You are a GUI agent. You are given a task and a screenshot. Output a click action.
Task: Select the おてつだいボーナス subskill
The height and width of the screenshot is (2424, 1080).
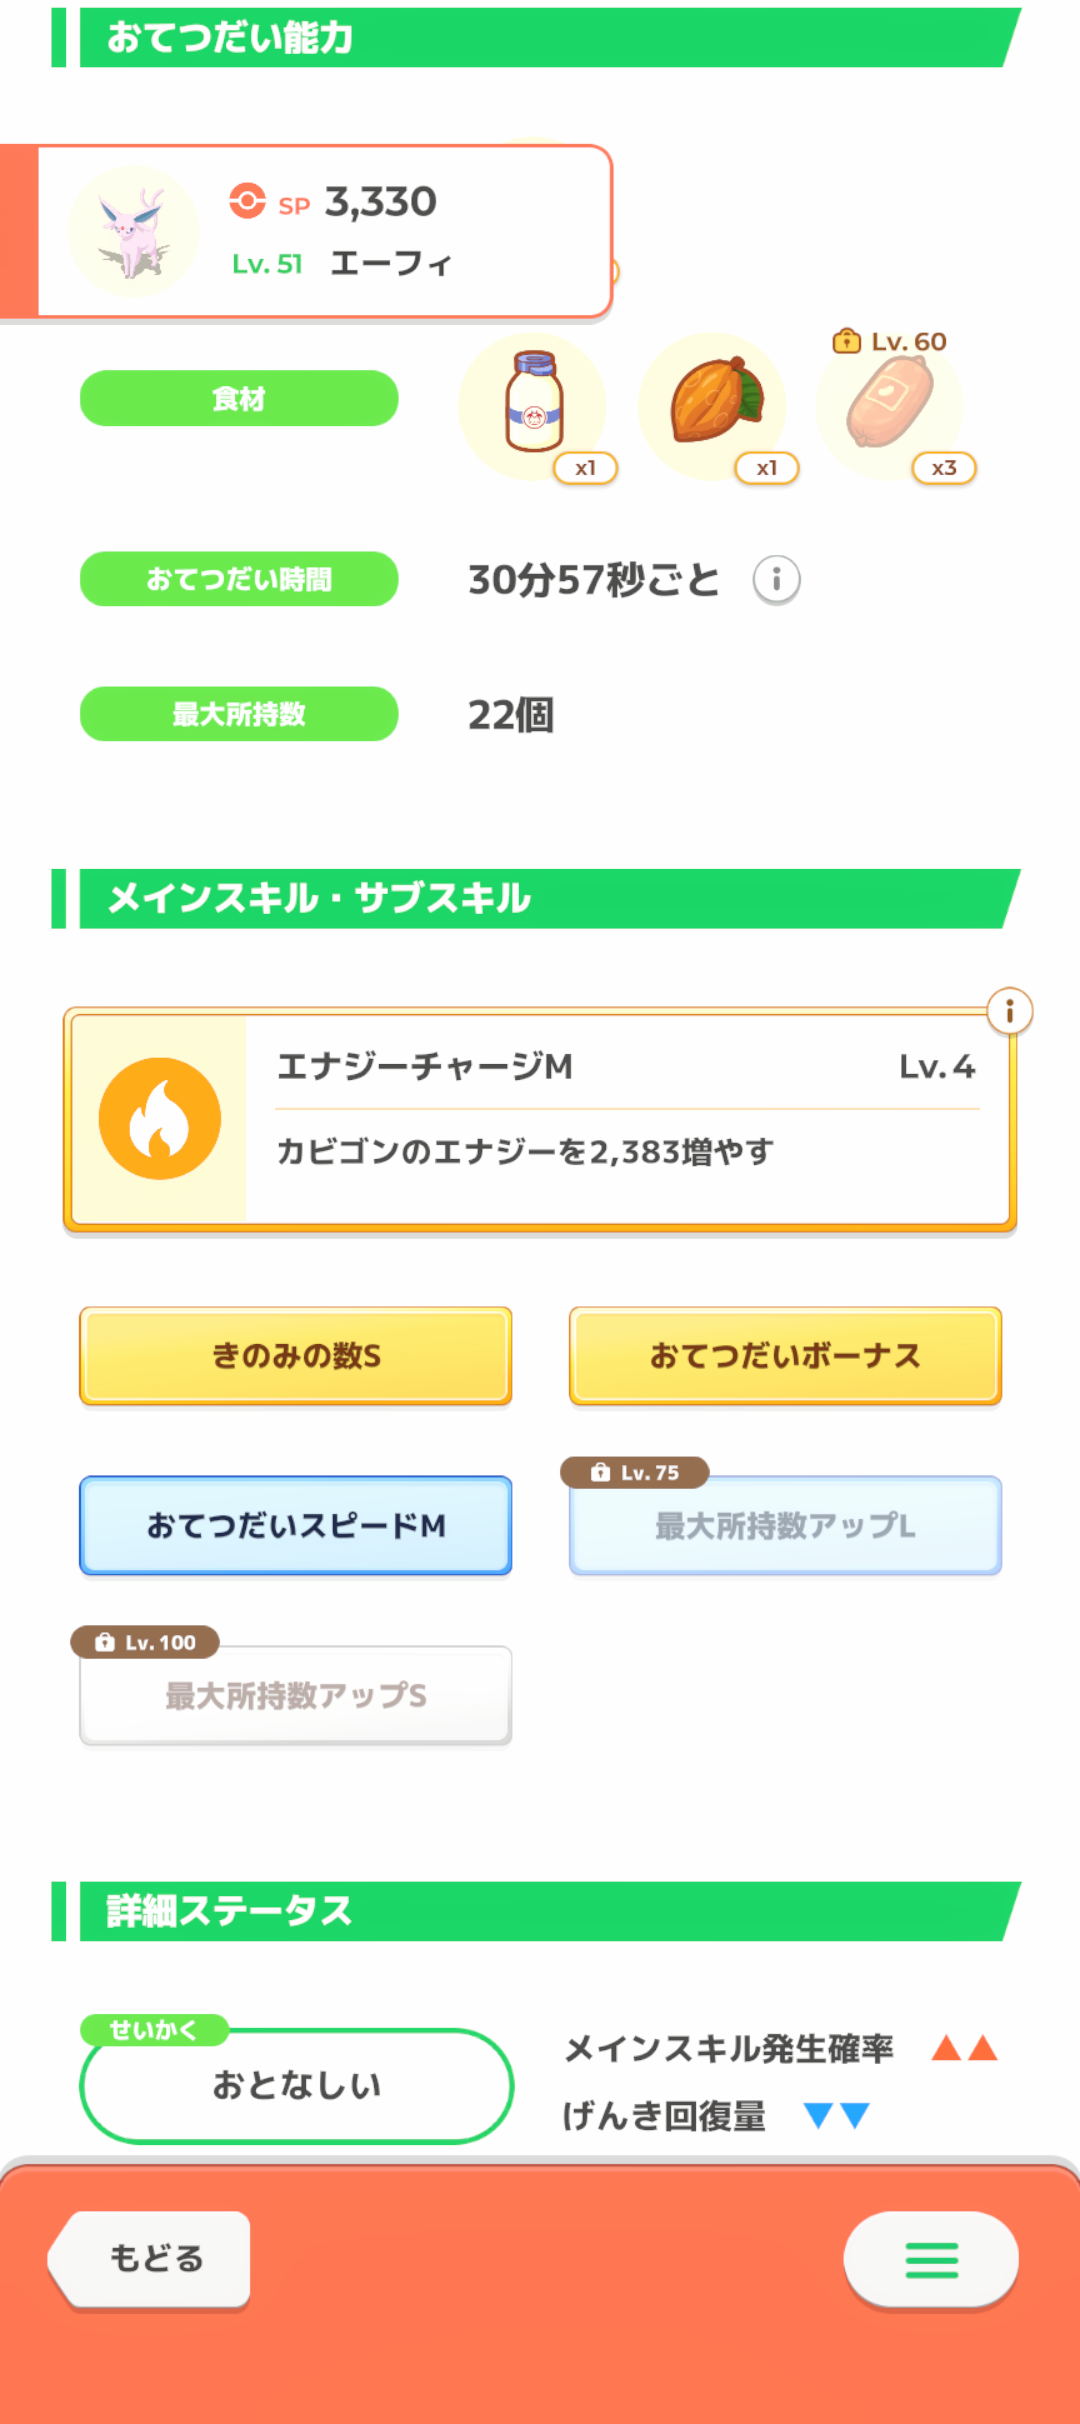tap(785, 1356)
